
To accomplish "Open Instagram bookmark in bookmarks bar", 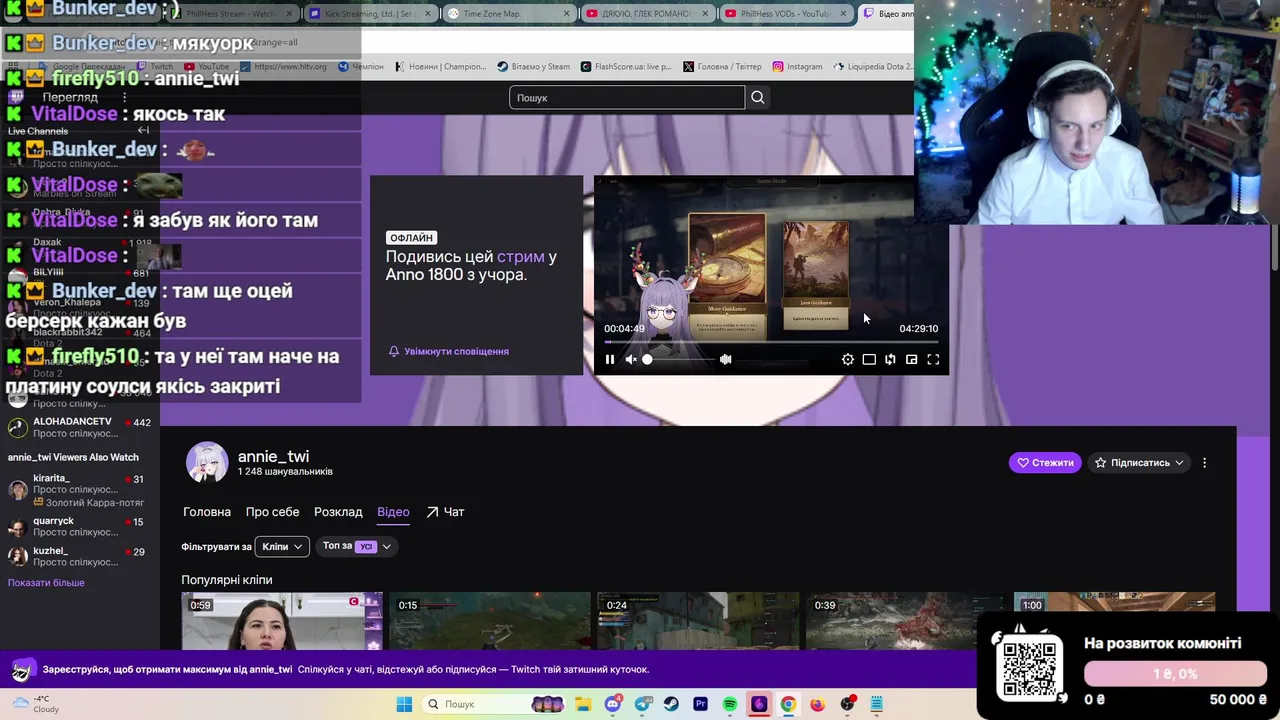I will point(797,66).
